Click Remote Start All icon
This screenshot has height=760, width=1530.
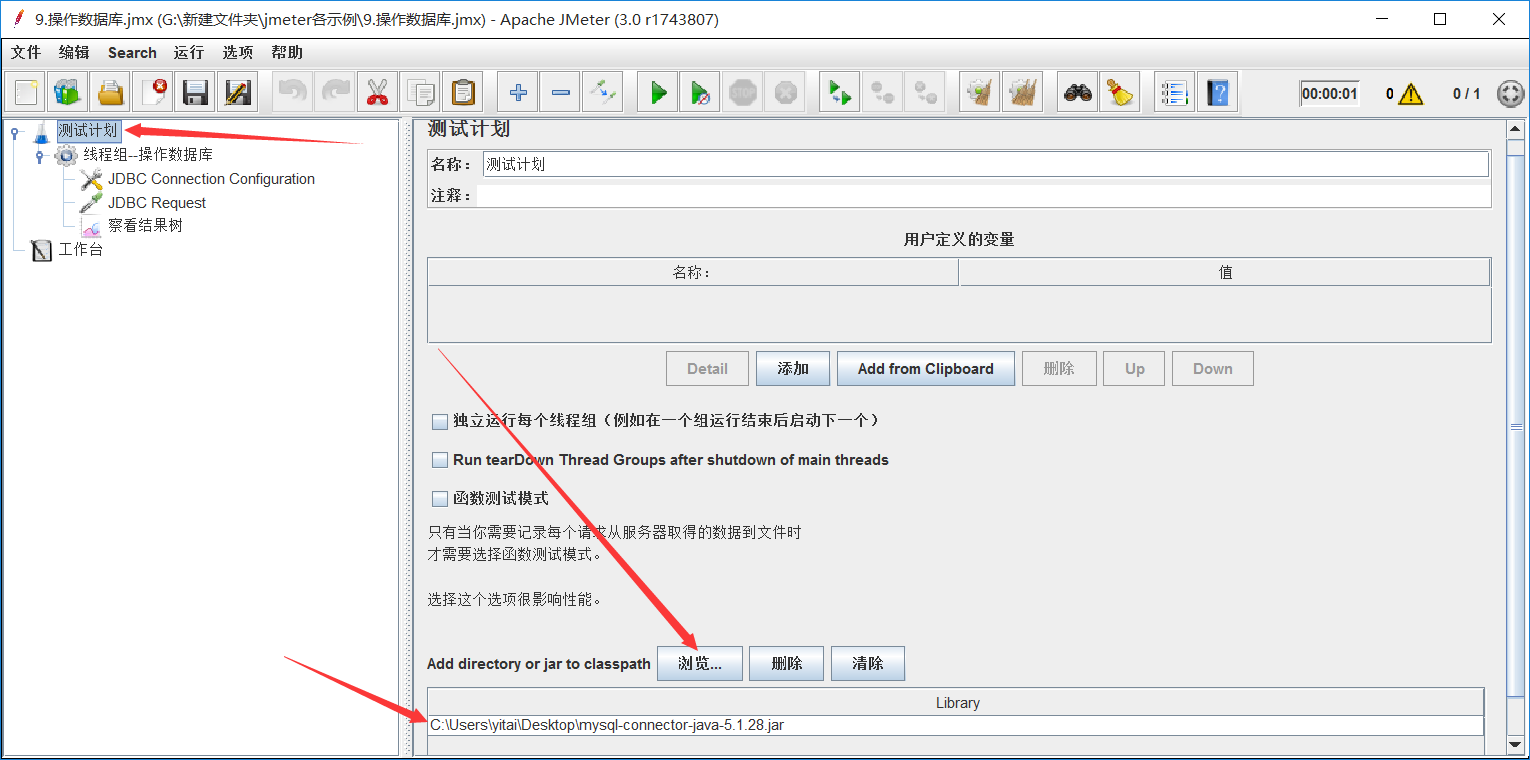coord(840,93)
